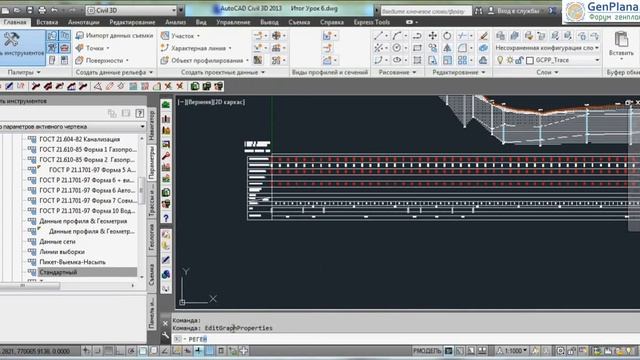The width and height of the screenshot is (640, 360).
Task: Click the command line wrench settings icon
Action: coord(165,336)
